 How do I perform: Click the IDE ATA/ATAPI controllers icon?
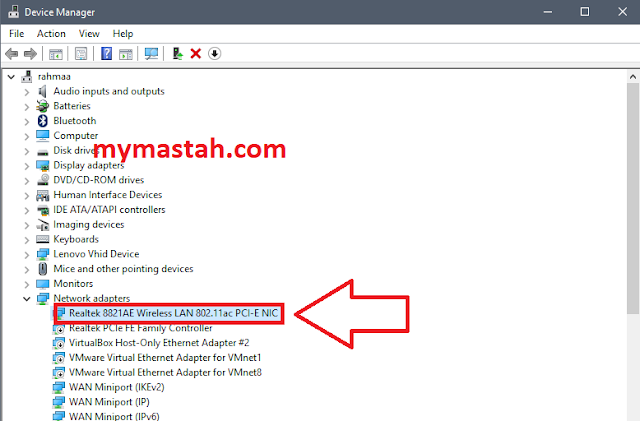42,209
